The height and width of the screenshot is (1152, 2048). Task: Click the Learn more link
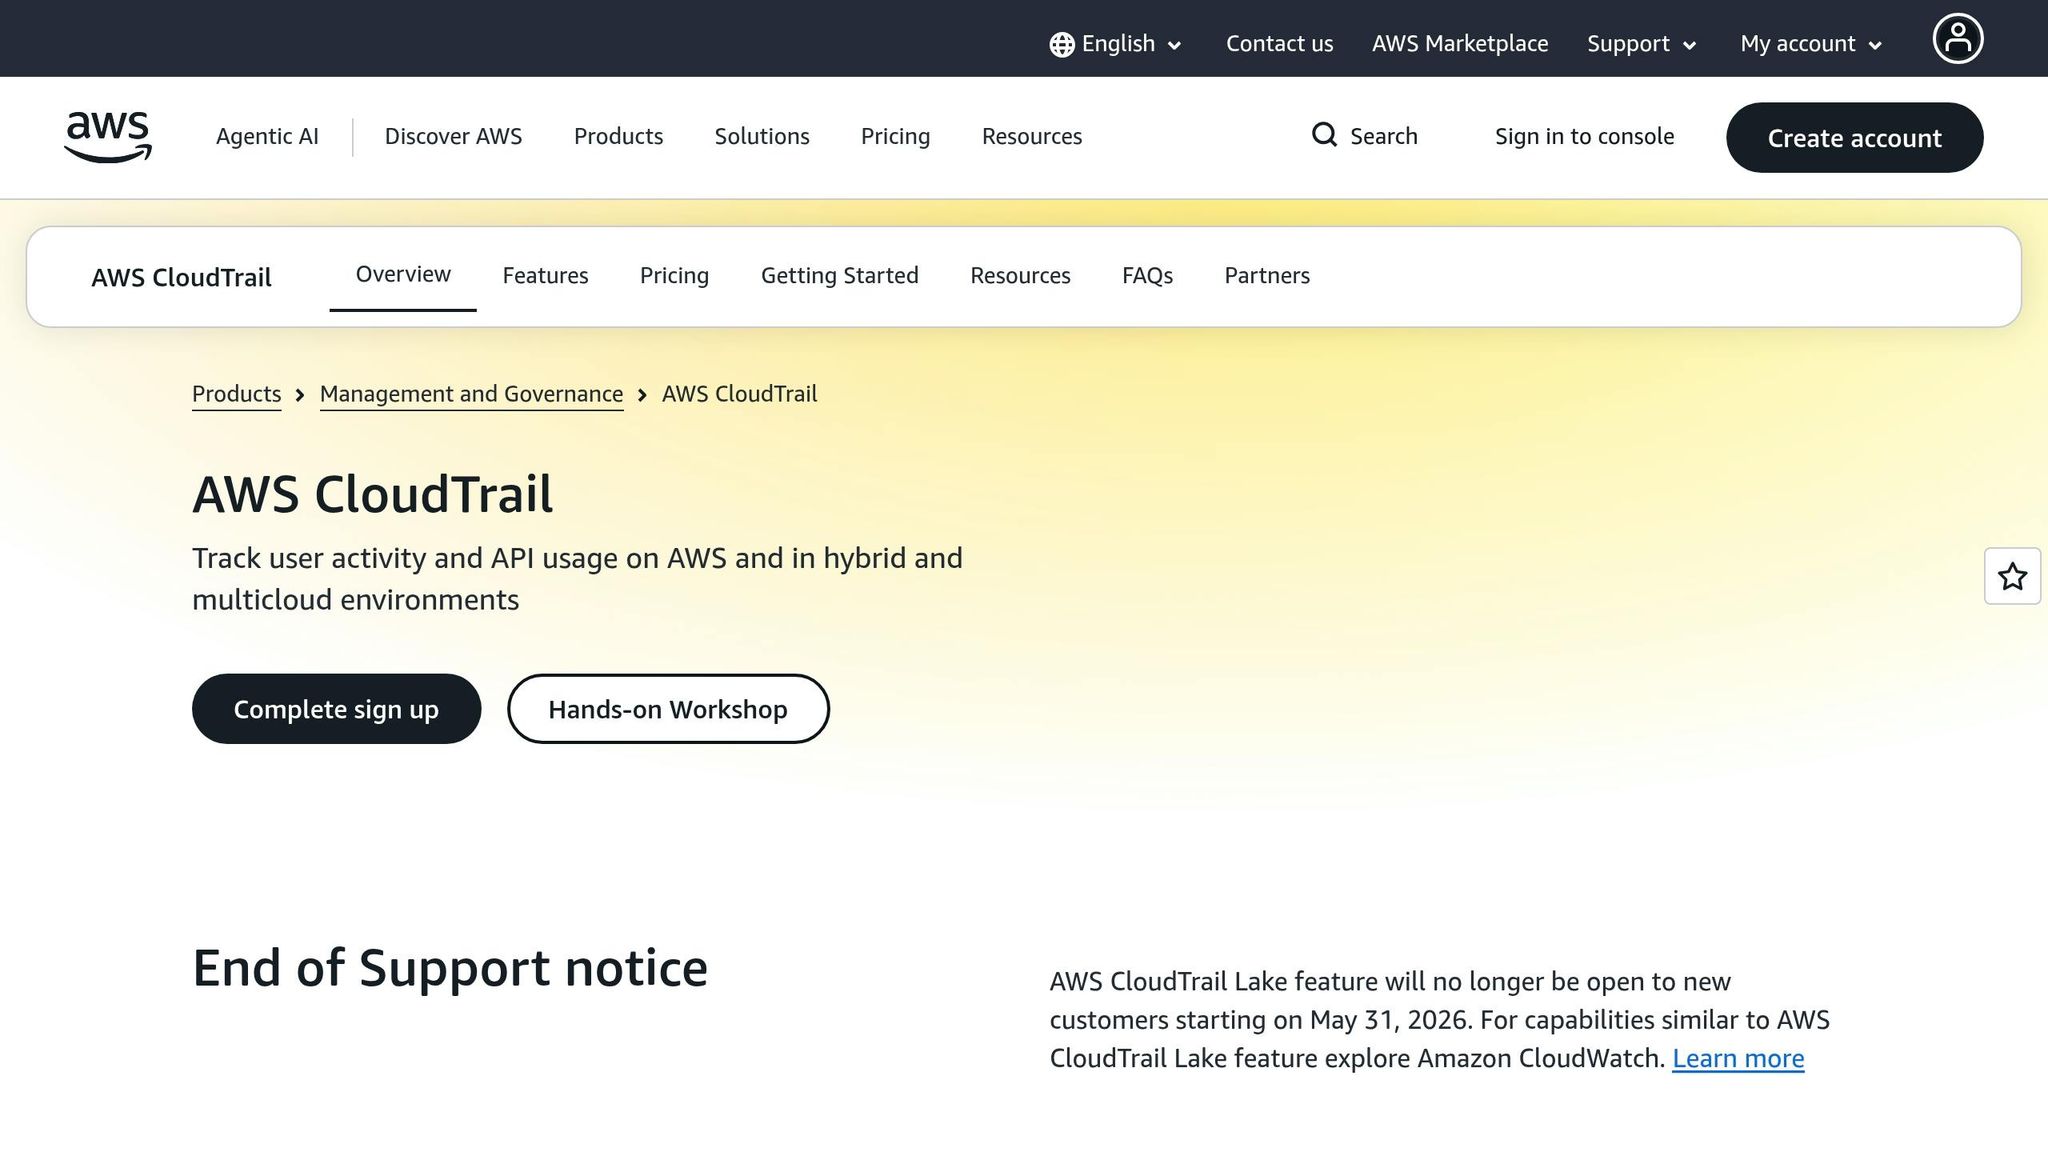(1738, 1058)
